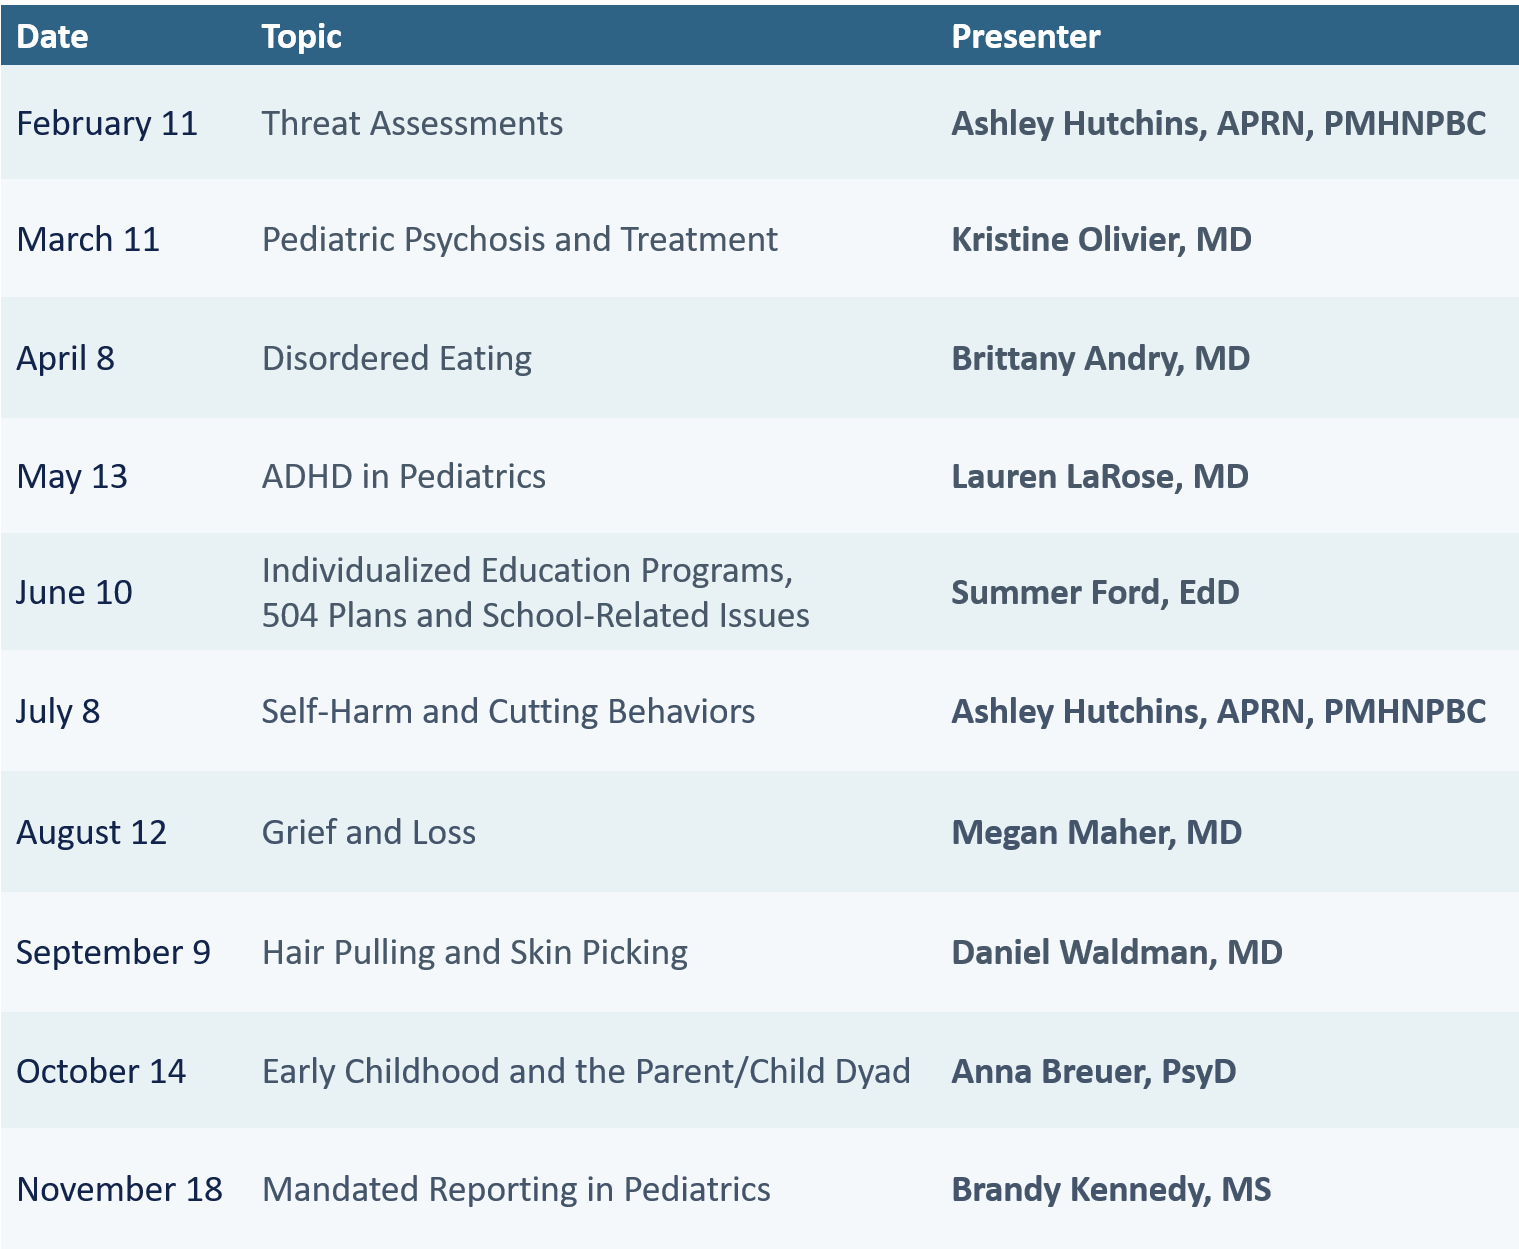Click the Grief and Loss topic
Screen dimensions: 1519x1249
368,833
